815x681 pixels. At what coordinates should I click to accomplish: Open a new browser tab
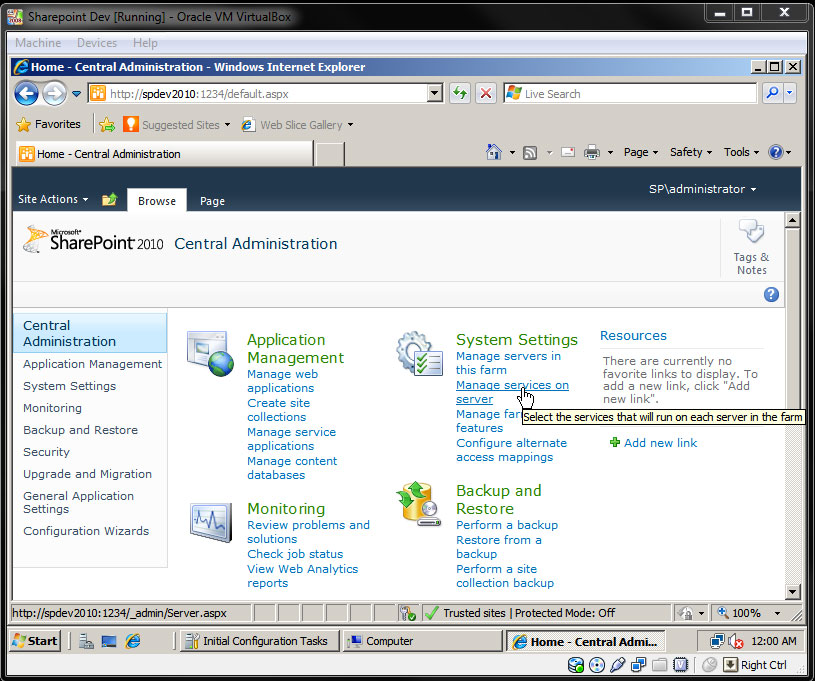point(330,154)
